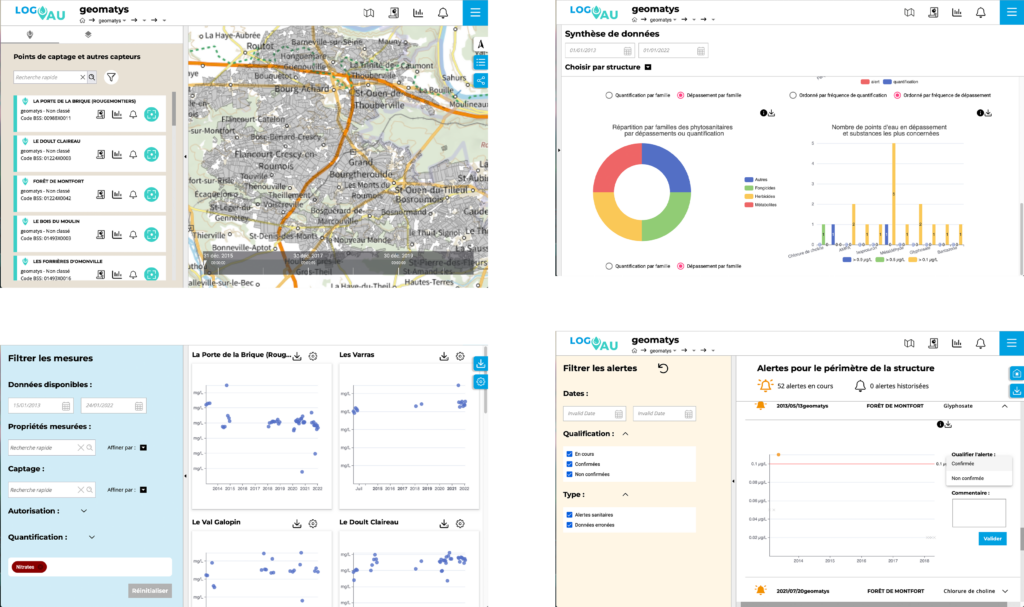Click the 'A' label button on the map
This screenshot has height=607, width=1024.
[481, 44]
